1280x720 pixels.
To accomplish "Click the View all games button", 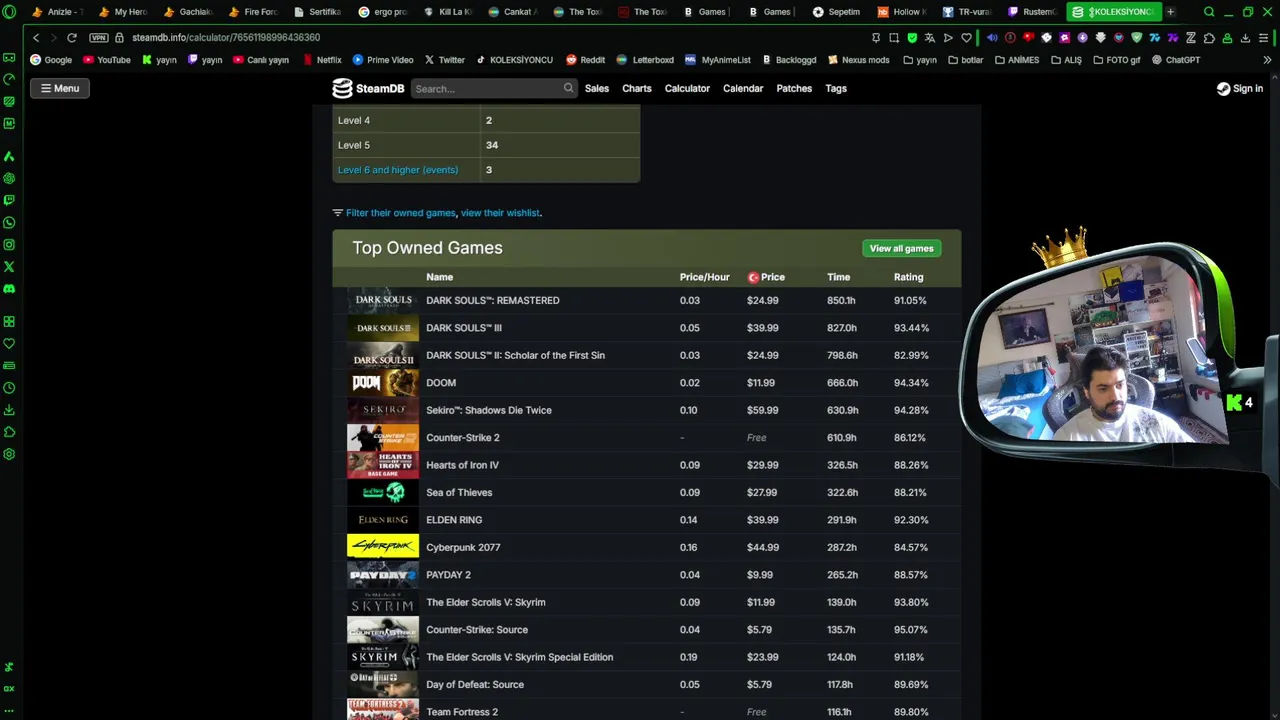I will coord(901,248).
